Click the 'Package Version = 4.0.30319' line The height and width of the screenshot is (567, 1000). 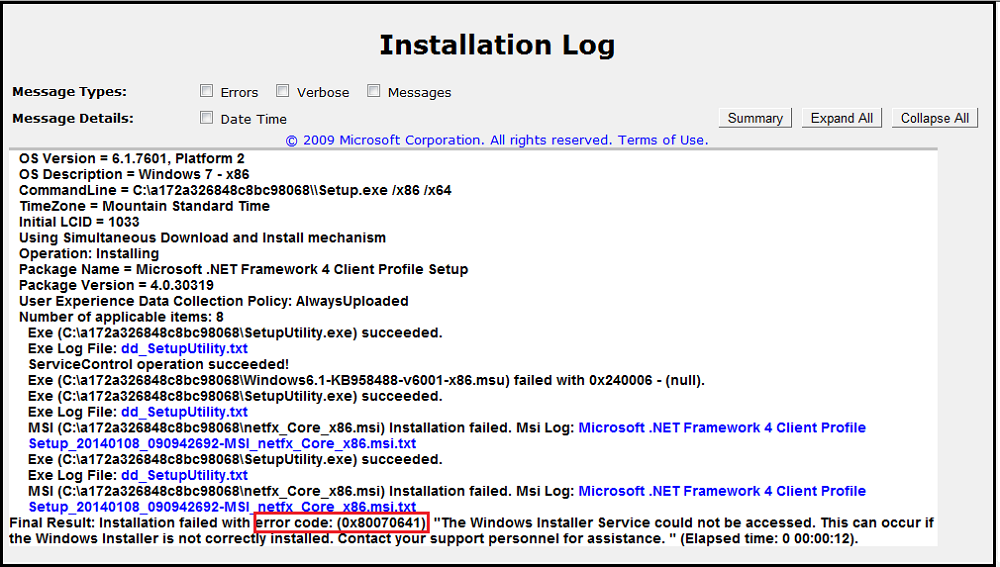[116, 285]
